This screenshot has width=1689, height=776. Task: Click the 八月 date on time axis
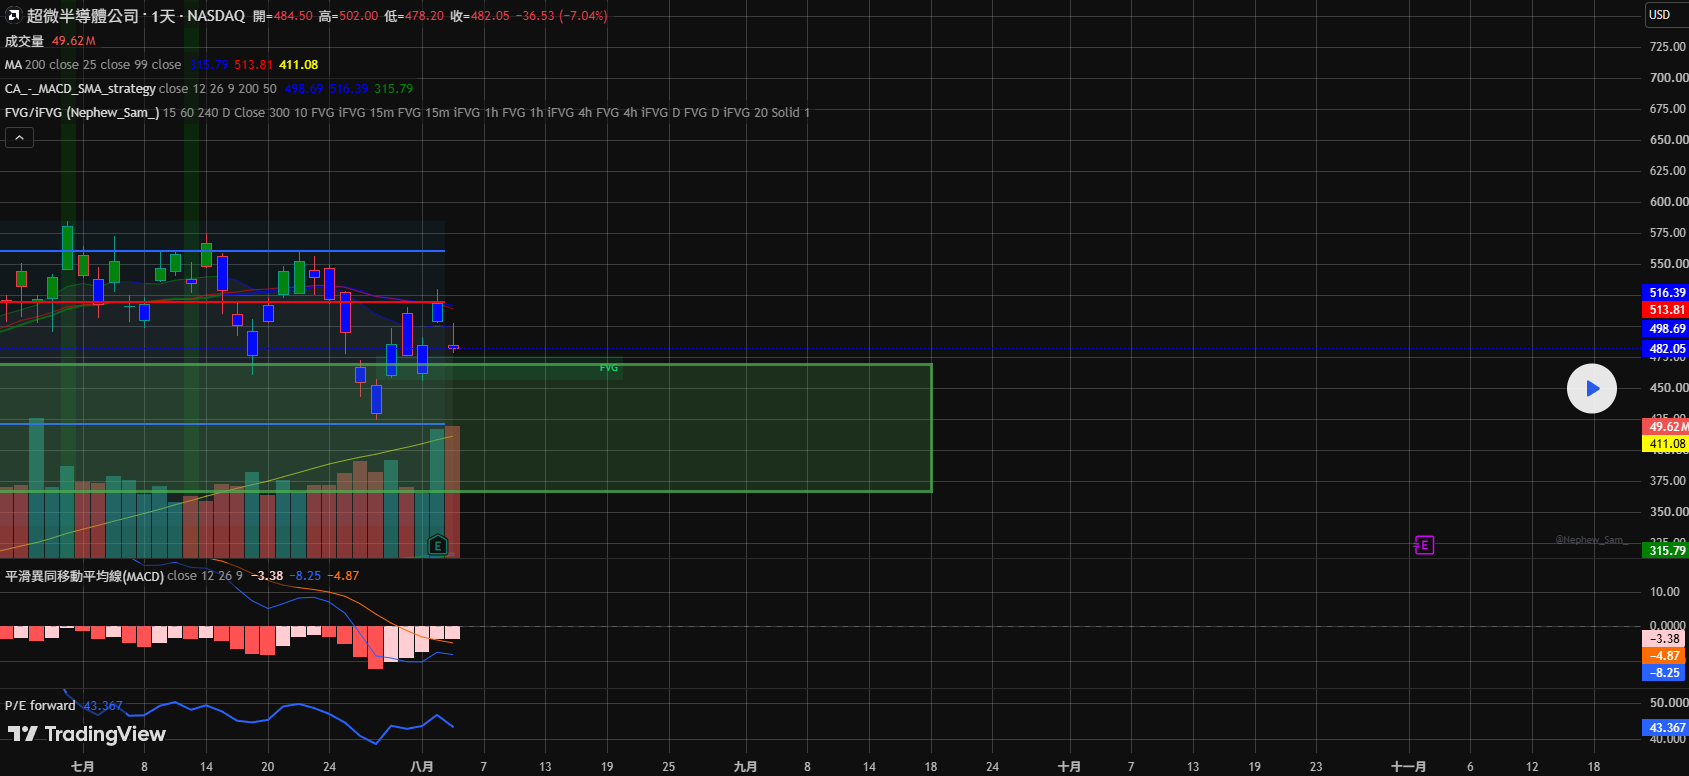pyautogui.click(x=422, y=766)
